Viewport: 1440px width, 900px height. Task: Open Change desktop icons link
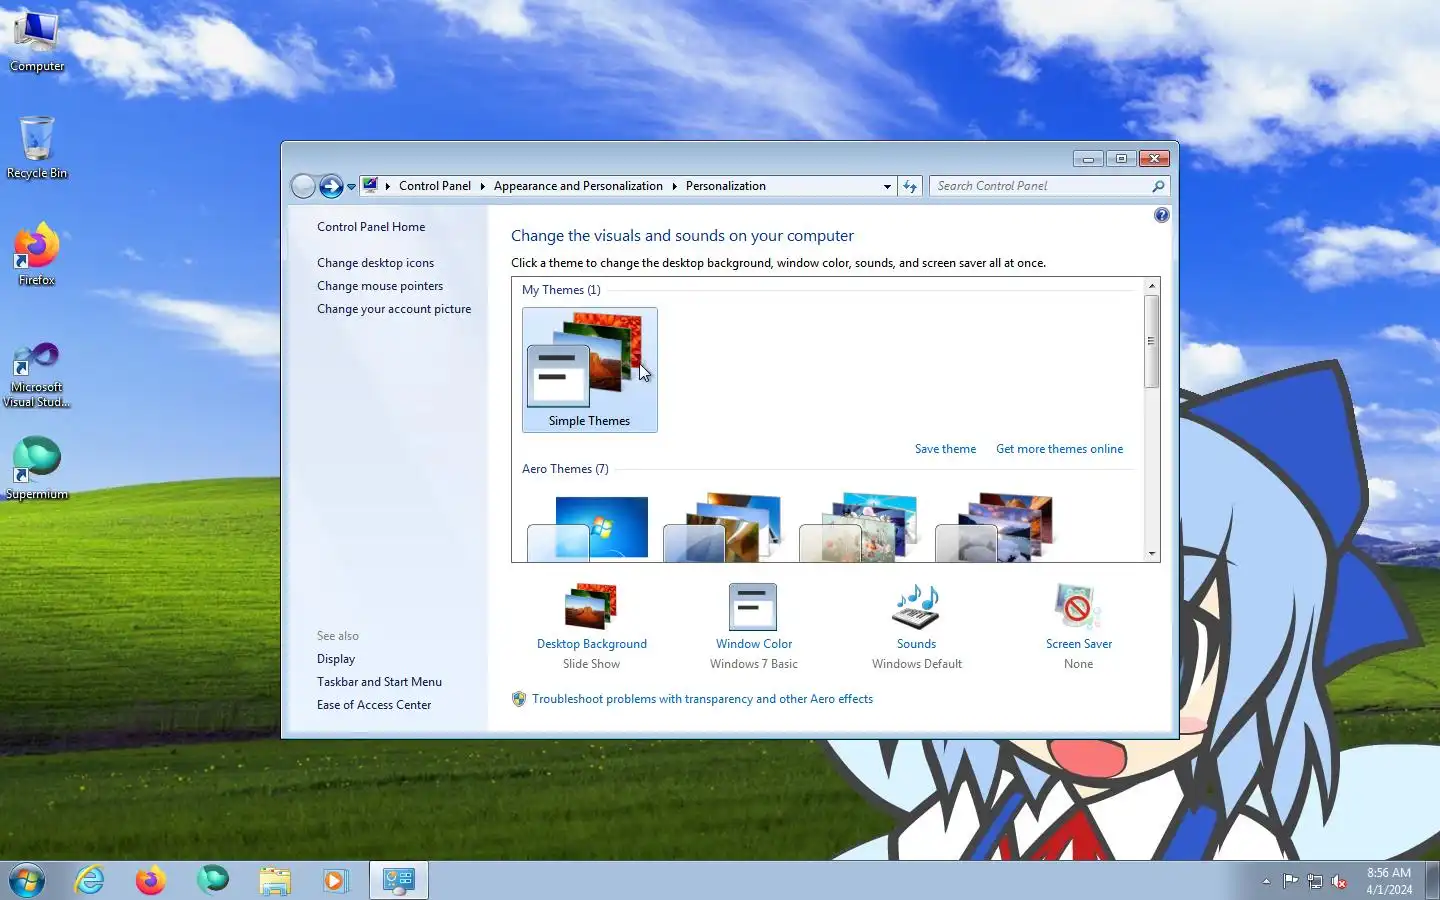pyautogui.click(x=376, y=263)
